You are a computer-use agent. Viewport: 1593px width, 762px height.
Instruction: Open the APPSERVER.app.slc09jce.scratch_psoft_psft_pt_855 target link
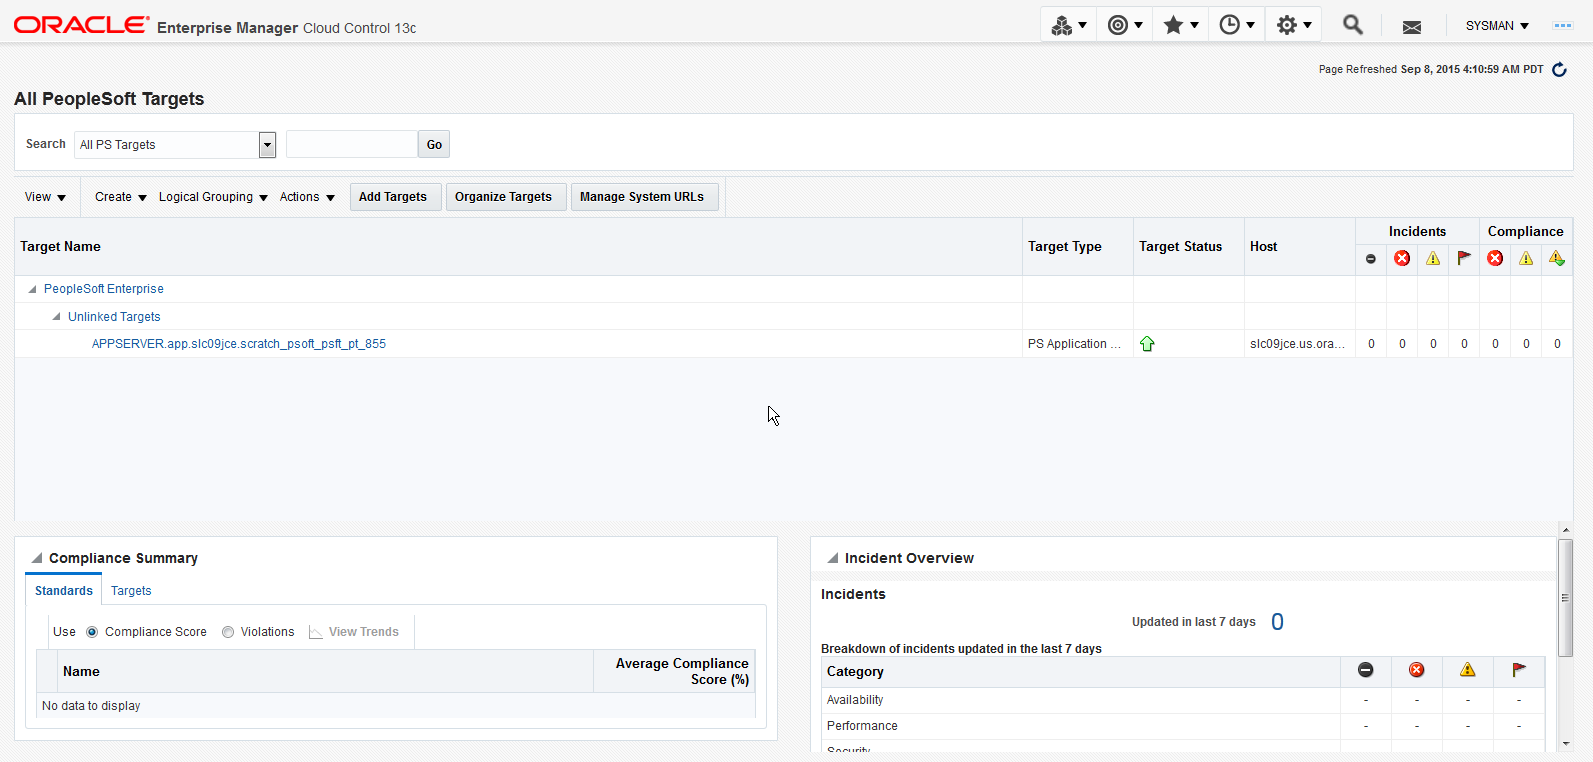(x=239, y=344)
